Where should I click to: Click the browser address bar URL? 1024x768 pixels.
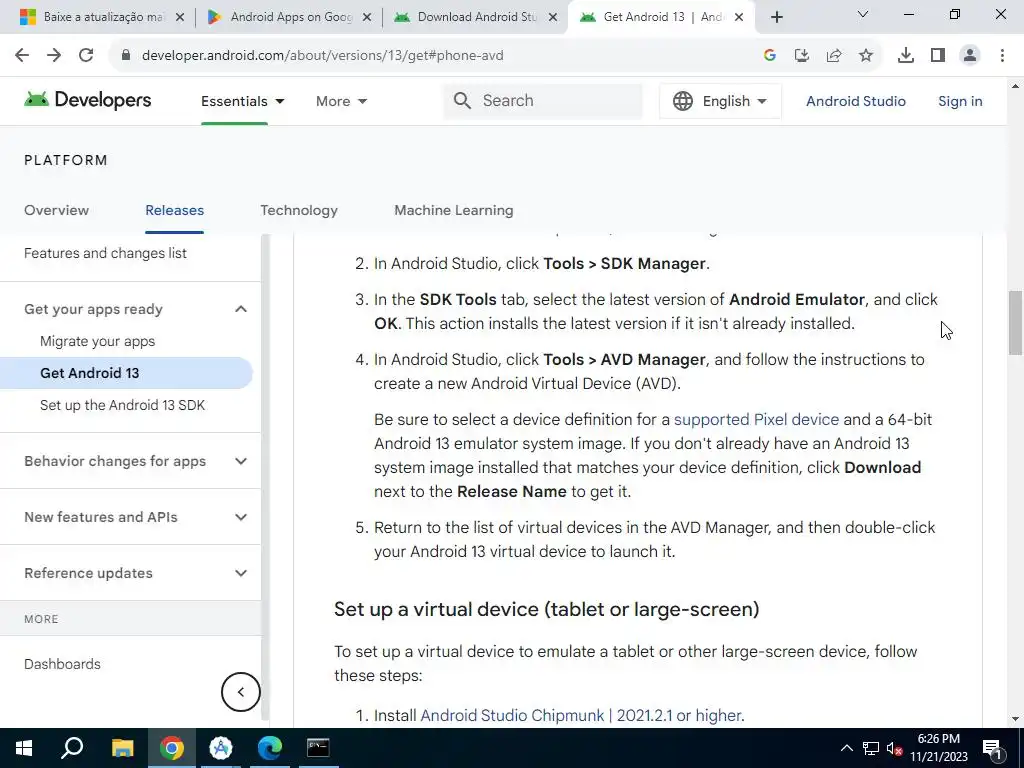[323, 56]
